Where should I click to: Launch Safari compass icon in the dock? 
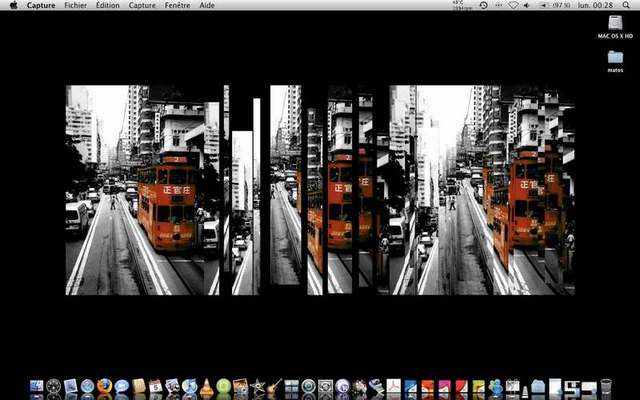(x=87, y=386)
